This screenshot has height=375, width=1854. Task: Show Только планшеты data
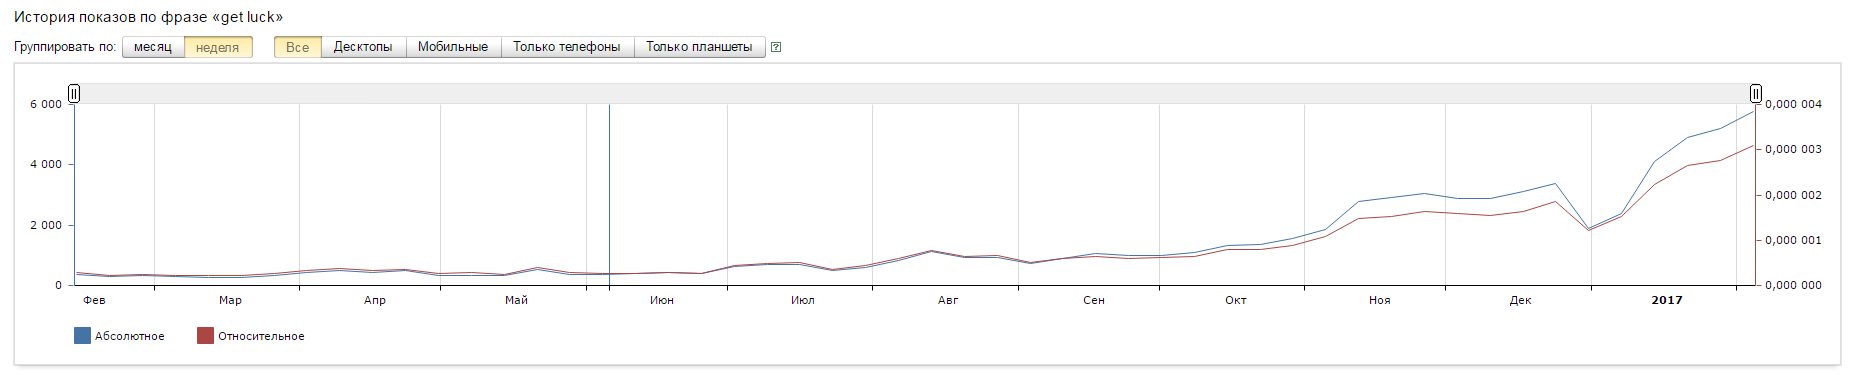[x=699, y=47]
